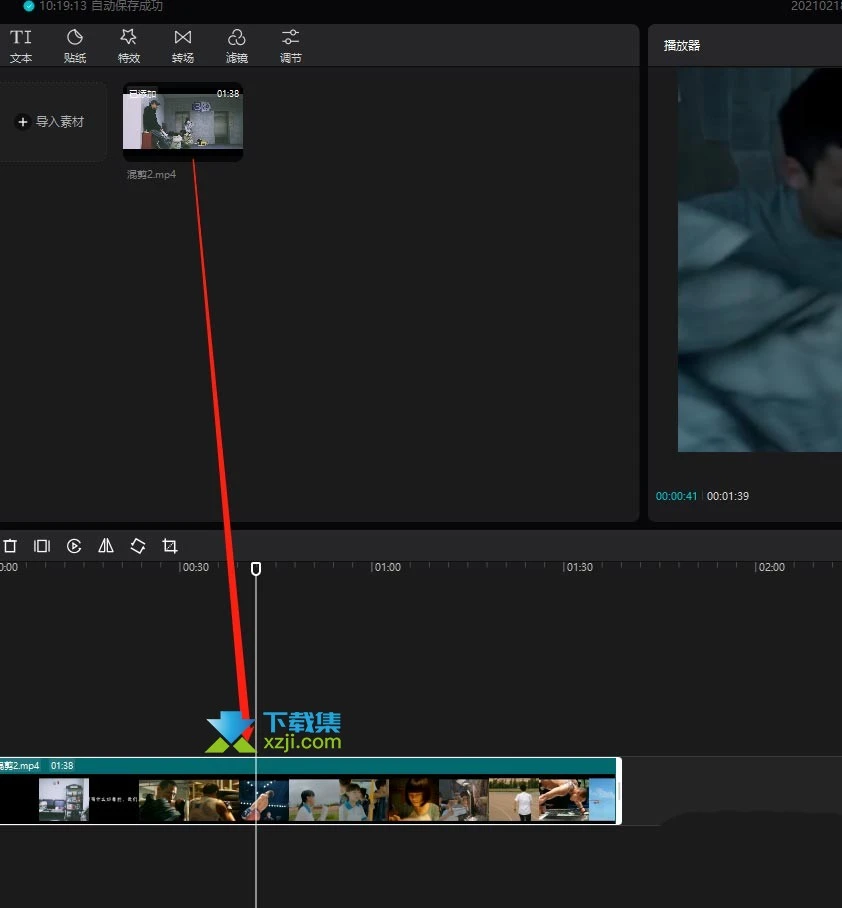842x908 pixels.
Task: Open the 转场 transitions tab
Action: [182, 46]
